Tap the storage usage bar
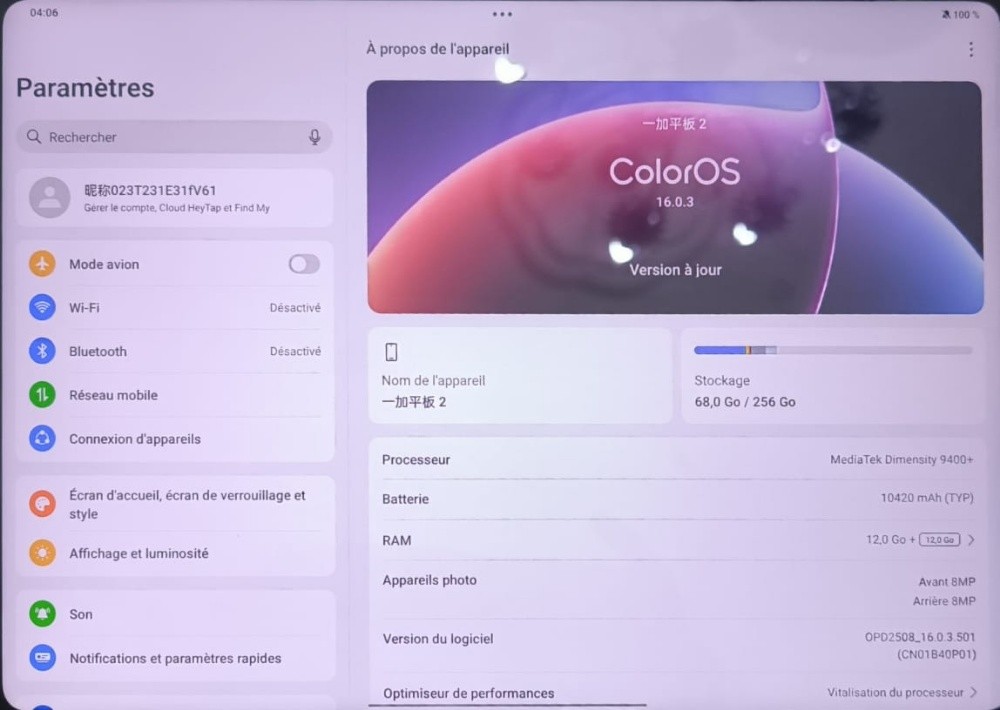 point(833,350)
